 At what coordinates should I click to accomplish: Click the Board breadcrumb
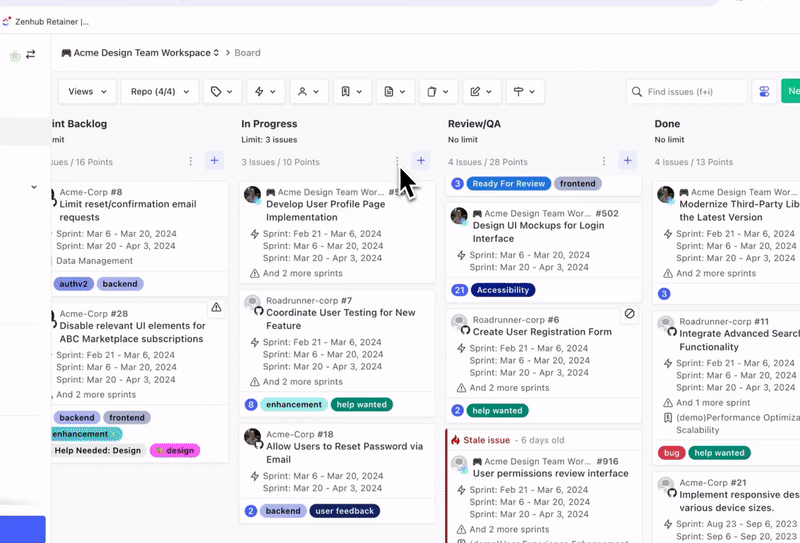[247, 53]
